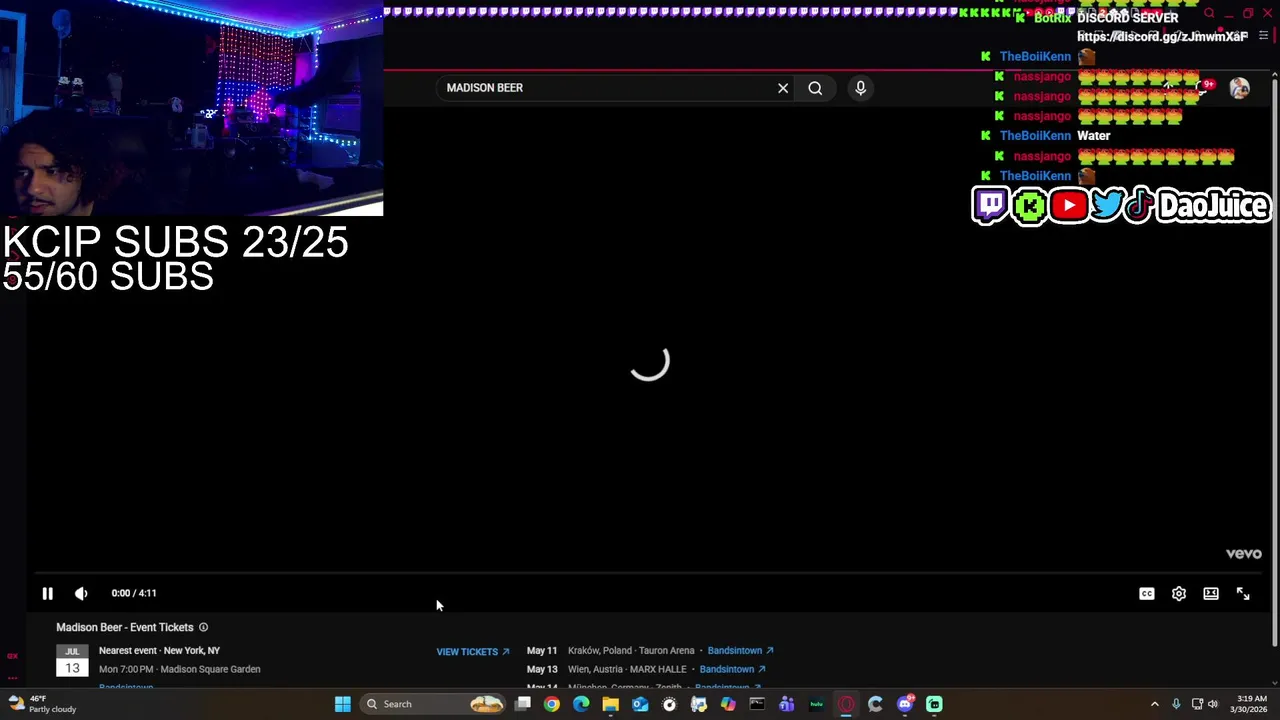Open the green chat app taskbar icon
This screenshot has width=1280, height=720.
click(934, 704)
